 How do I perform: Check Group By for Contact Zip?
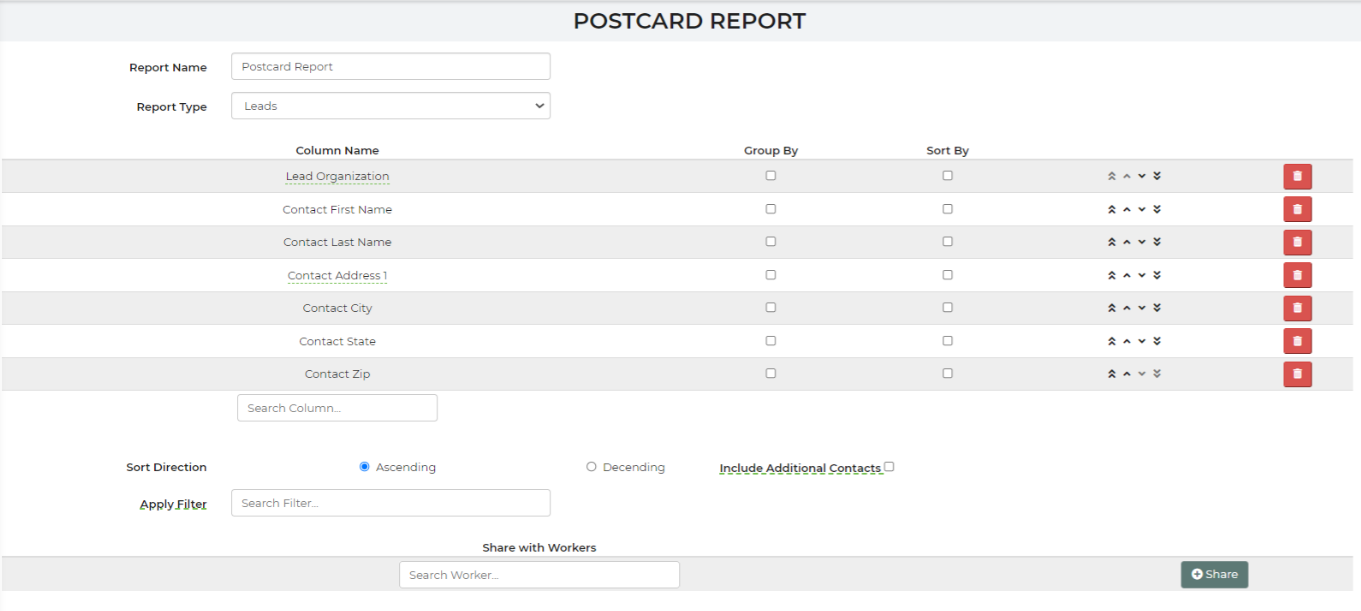click(770, 373)
